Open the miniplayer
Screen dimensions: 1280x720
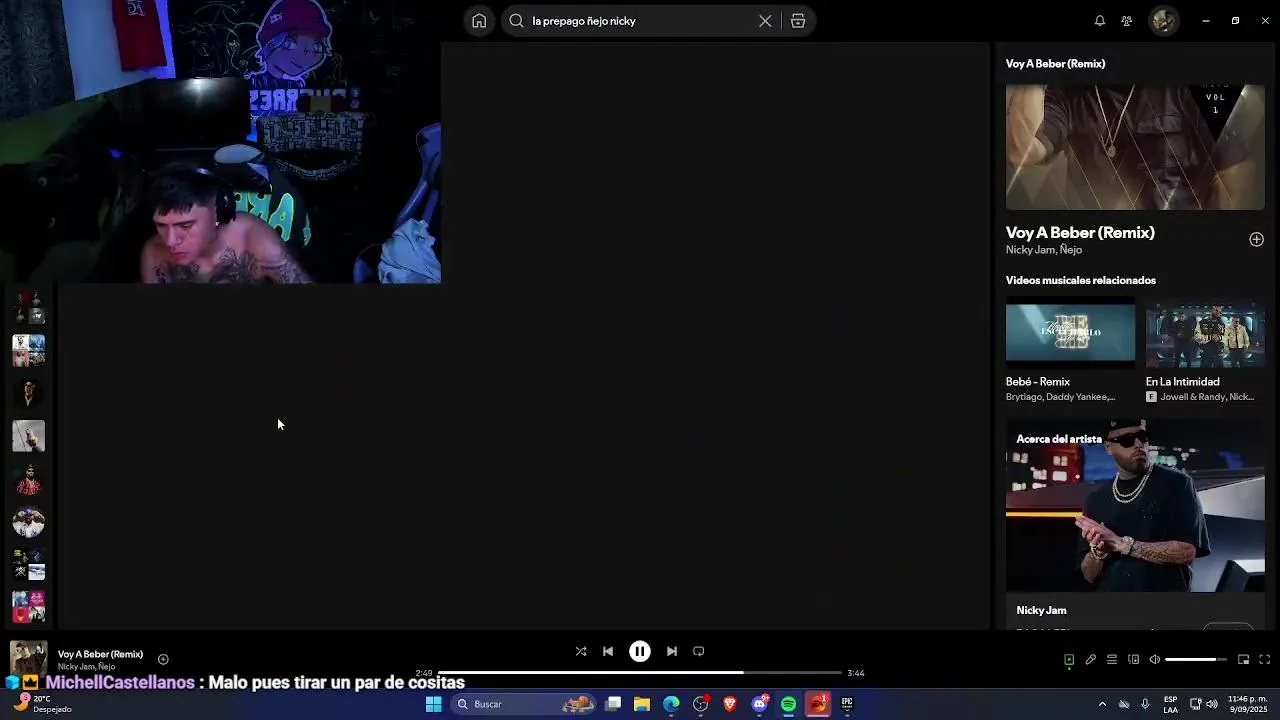[1243, 659]
